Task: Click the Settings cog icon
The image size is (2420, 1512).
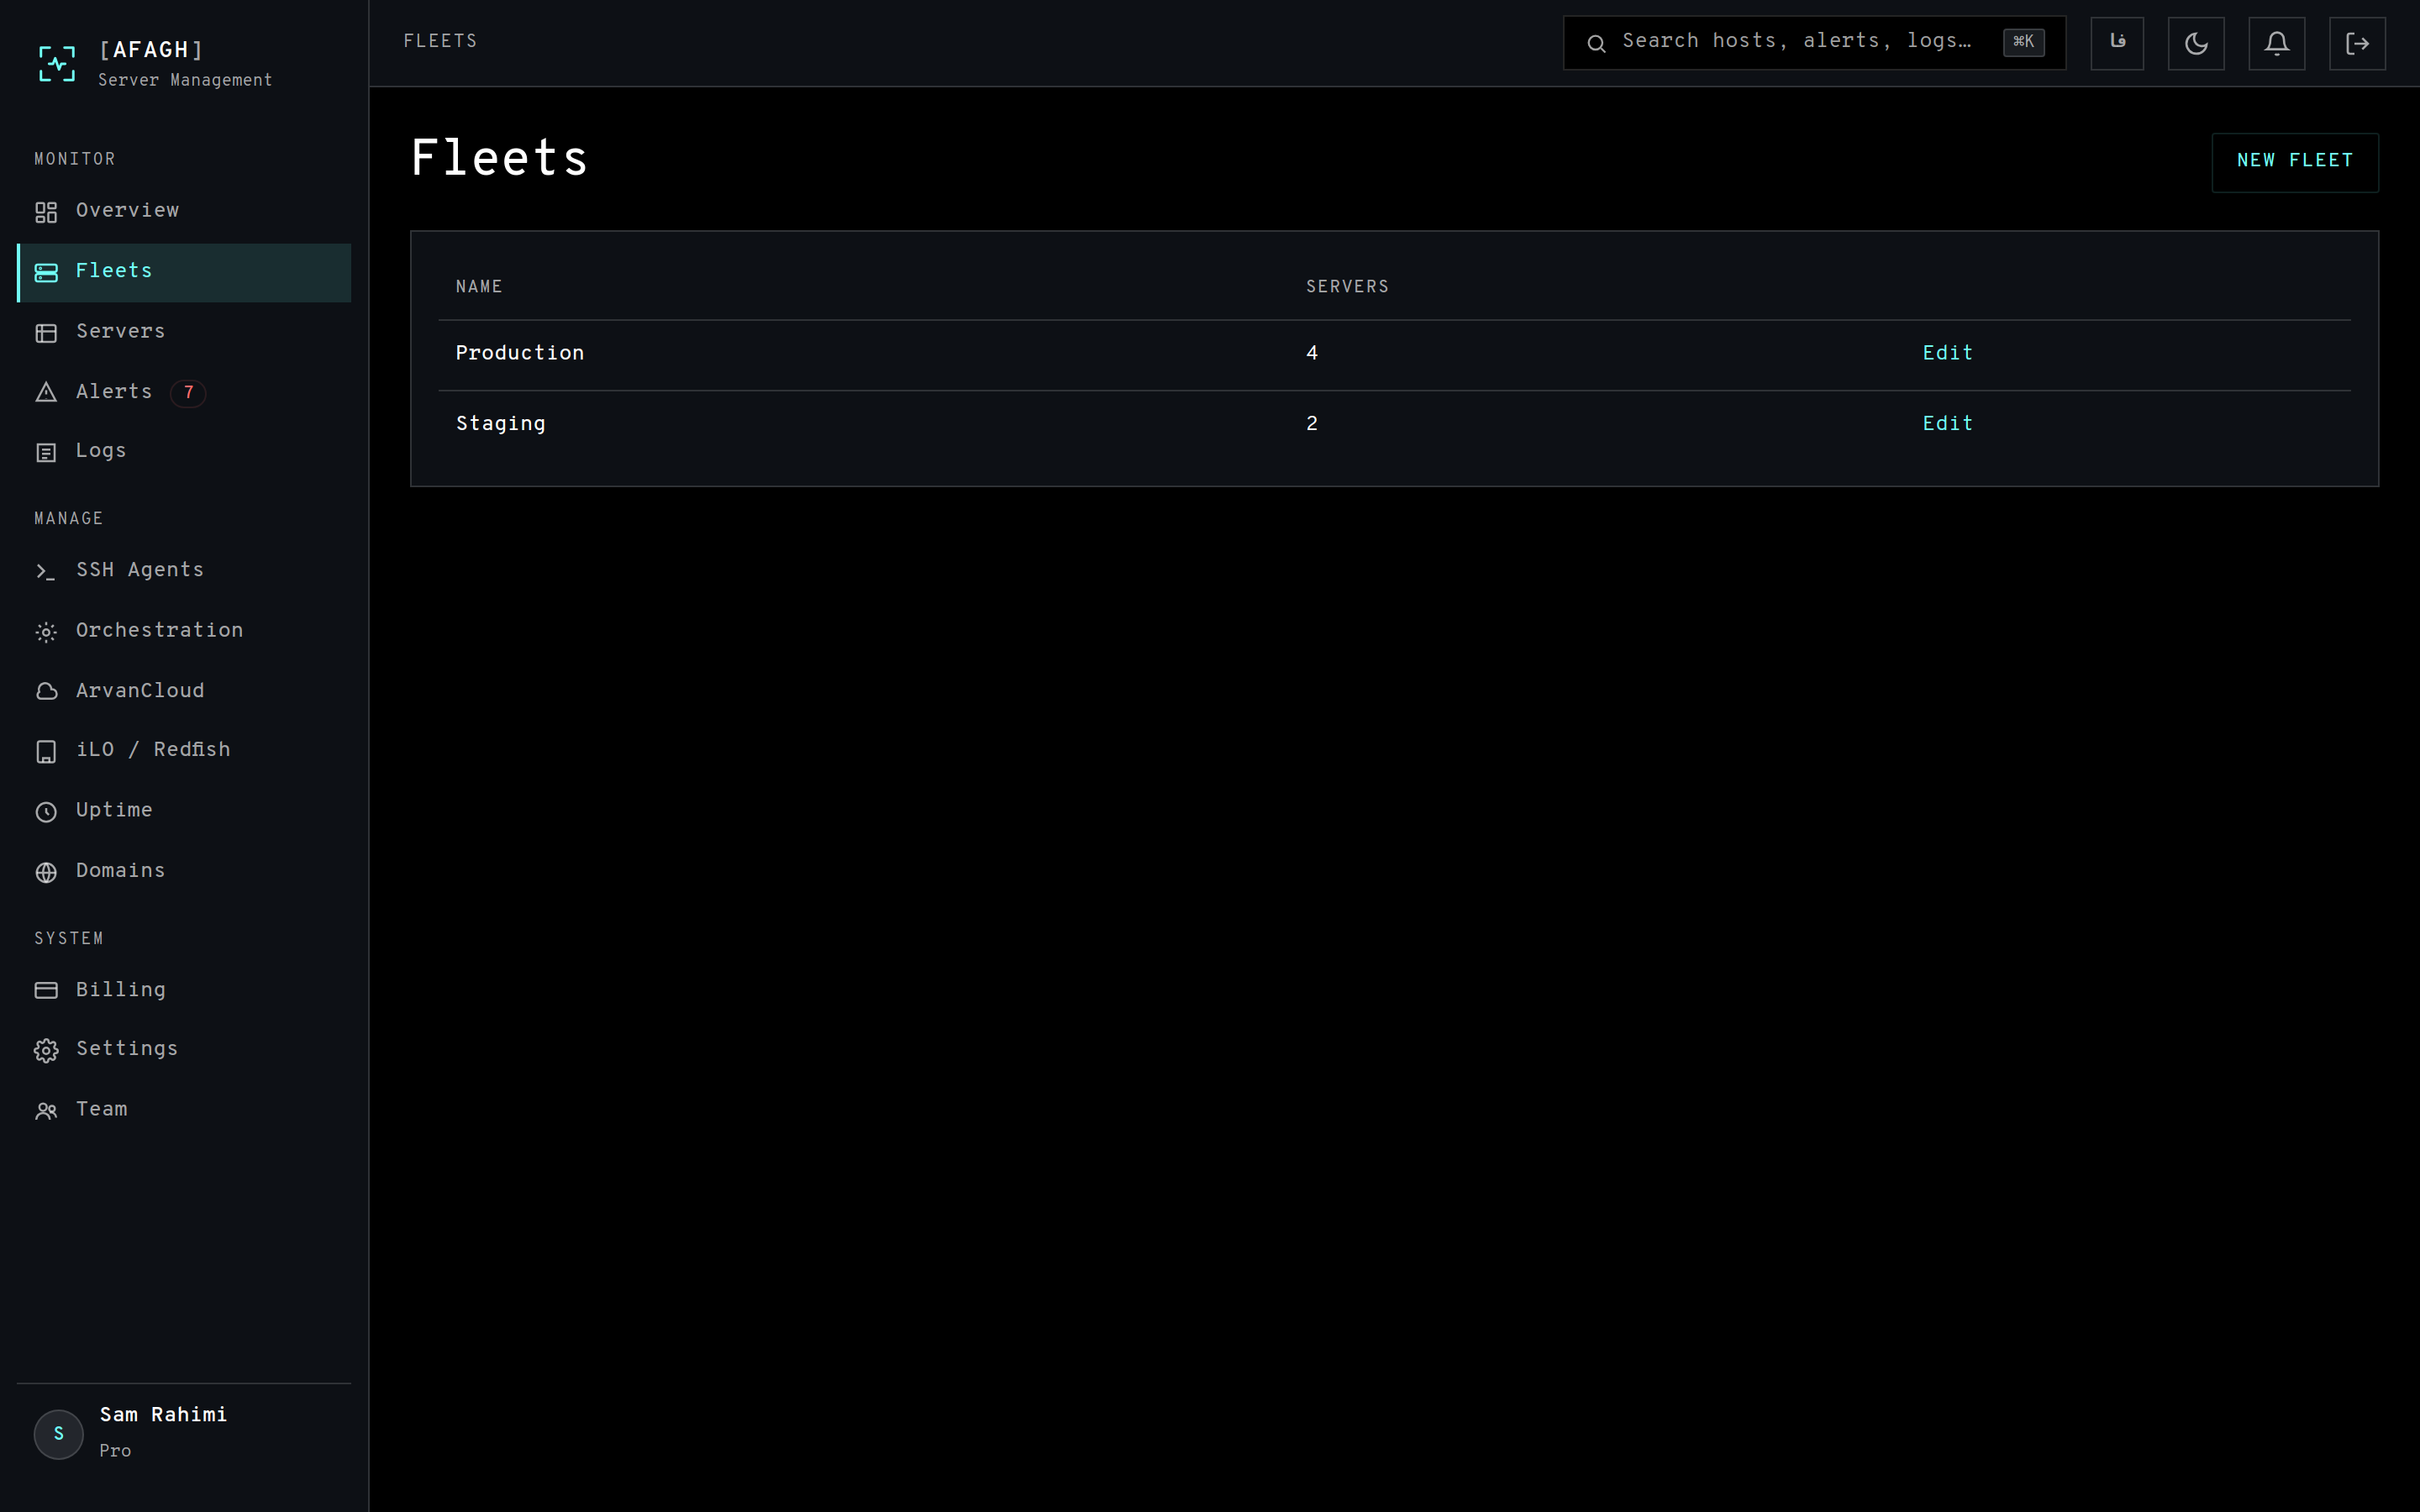Action: [x=46, y=1050]
